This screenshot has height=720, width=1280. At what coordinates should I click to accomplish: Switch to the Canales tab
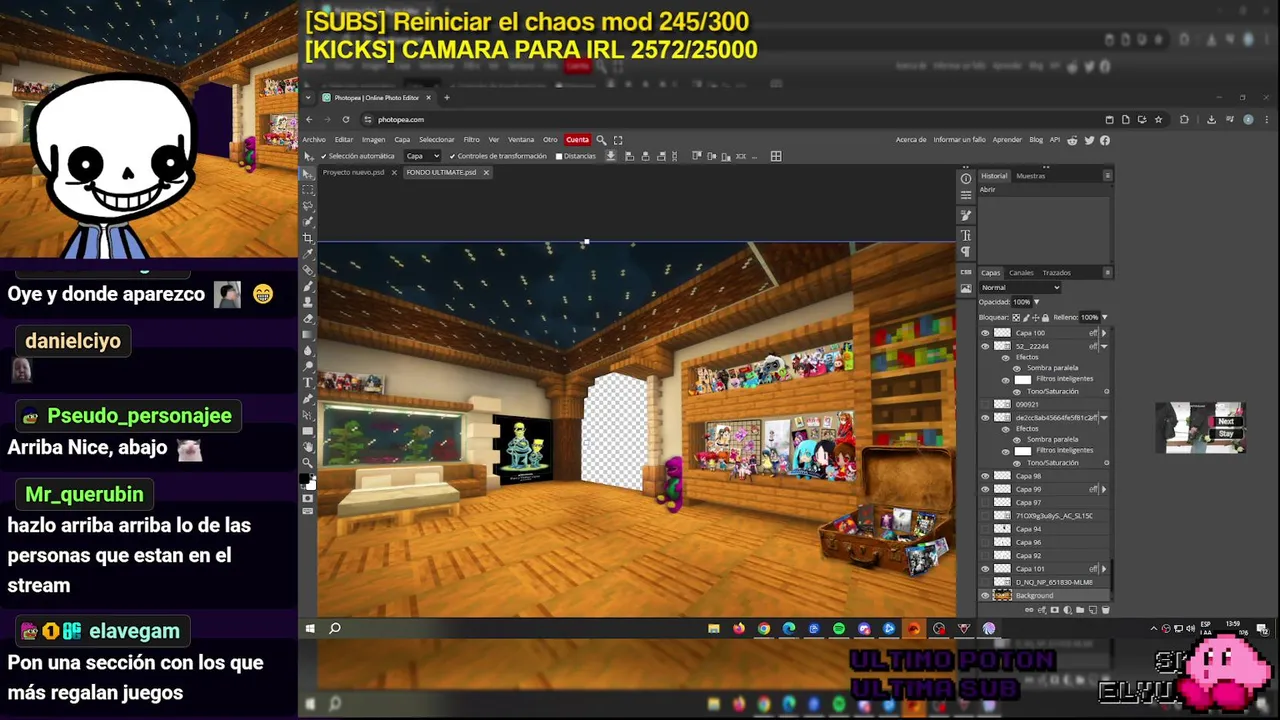1021,272
